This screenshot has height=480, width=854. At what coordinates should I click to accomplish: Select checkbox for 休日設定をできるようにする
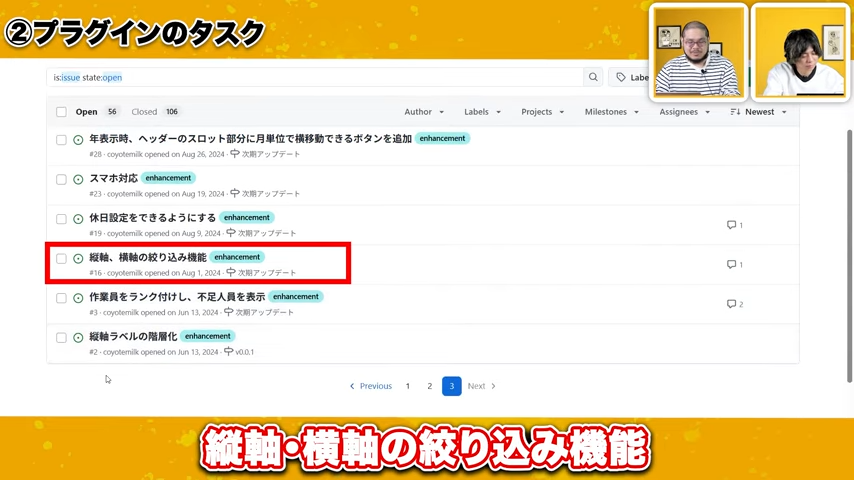(x=62, y=219)
